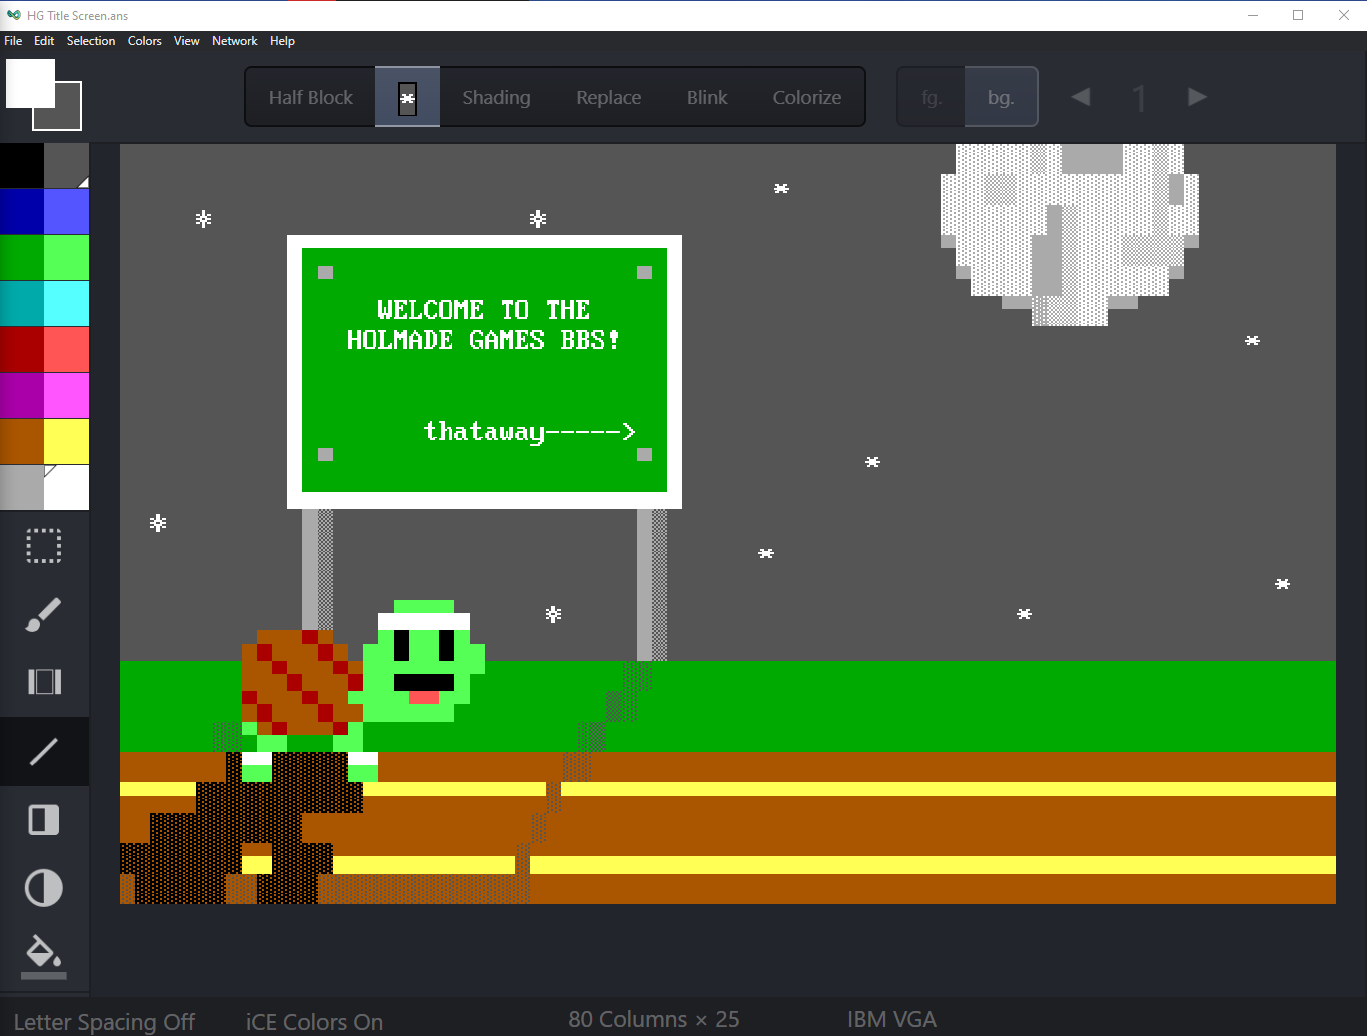Choose the Fill bucket tool
Image resolution: width=1367 pixels, height=1036 pixels.
coord(44,955)
